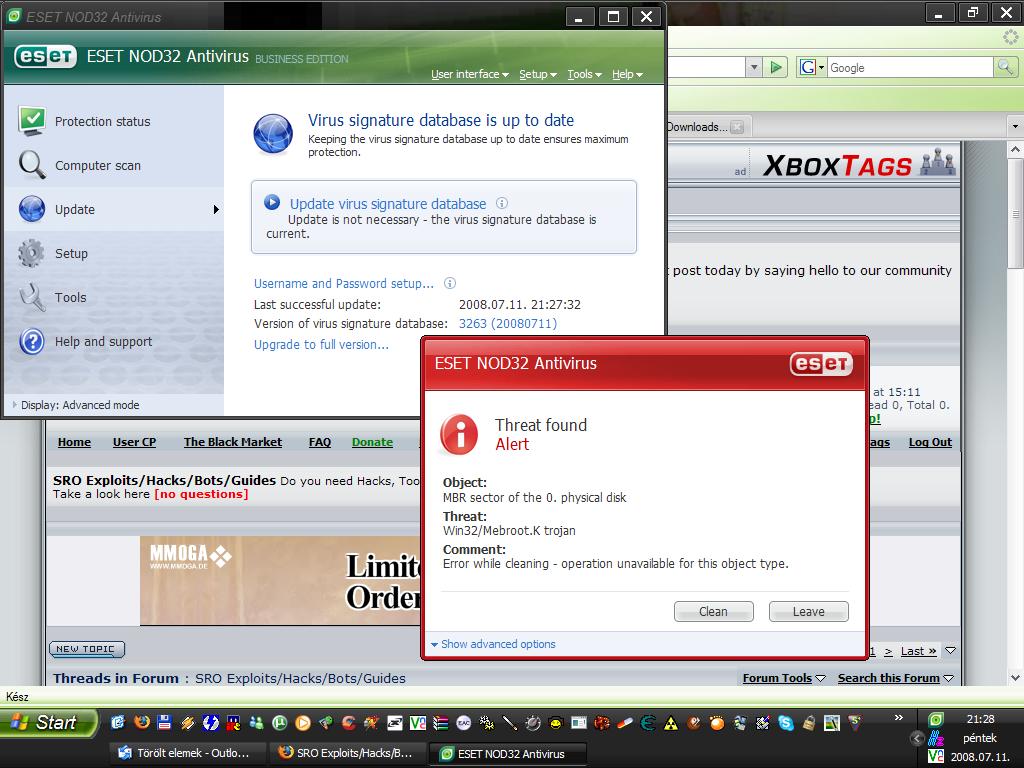Open browser address bar history dropdown
This screenshot has width=1024, height=768.
coord(754,67)
